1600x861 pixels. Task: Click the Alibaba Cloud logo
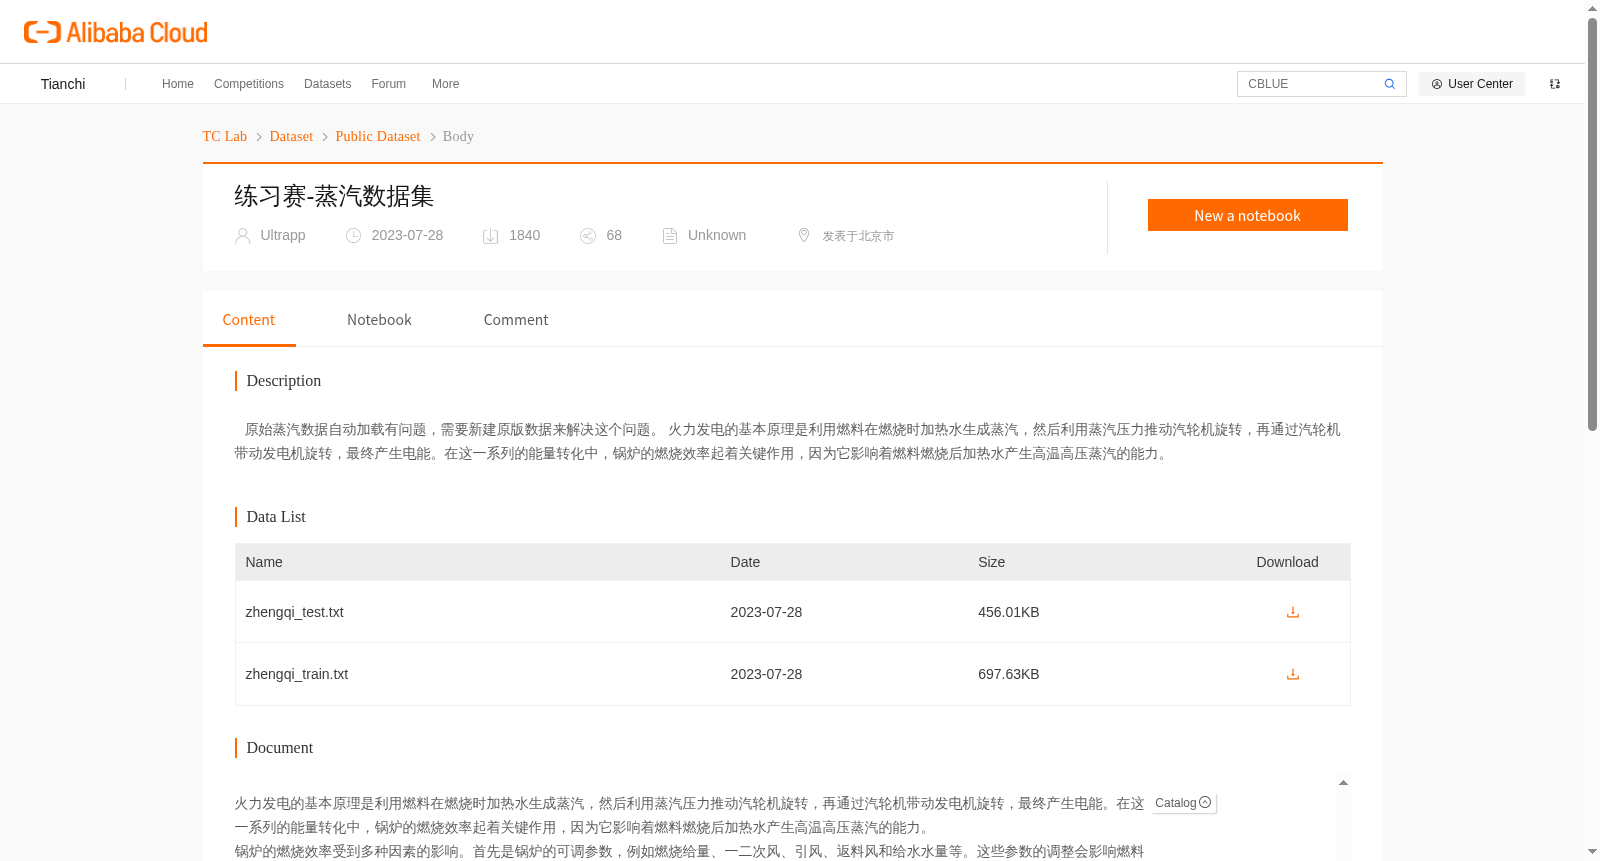pyautogui.click(x=116, y=32)
